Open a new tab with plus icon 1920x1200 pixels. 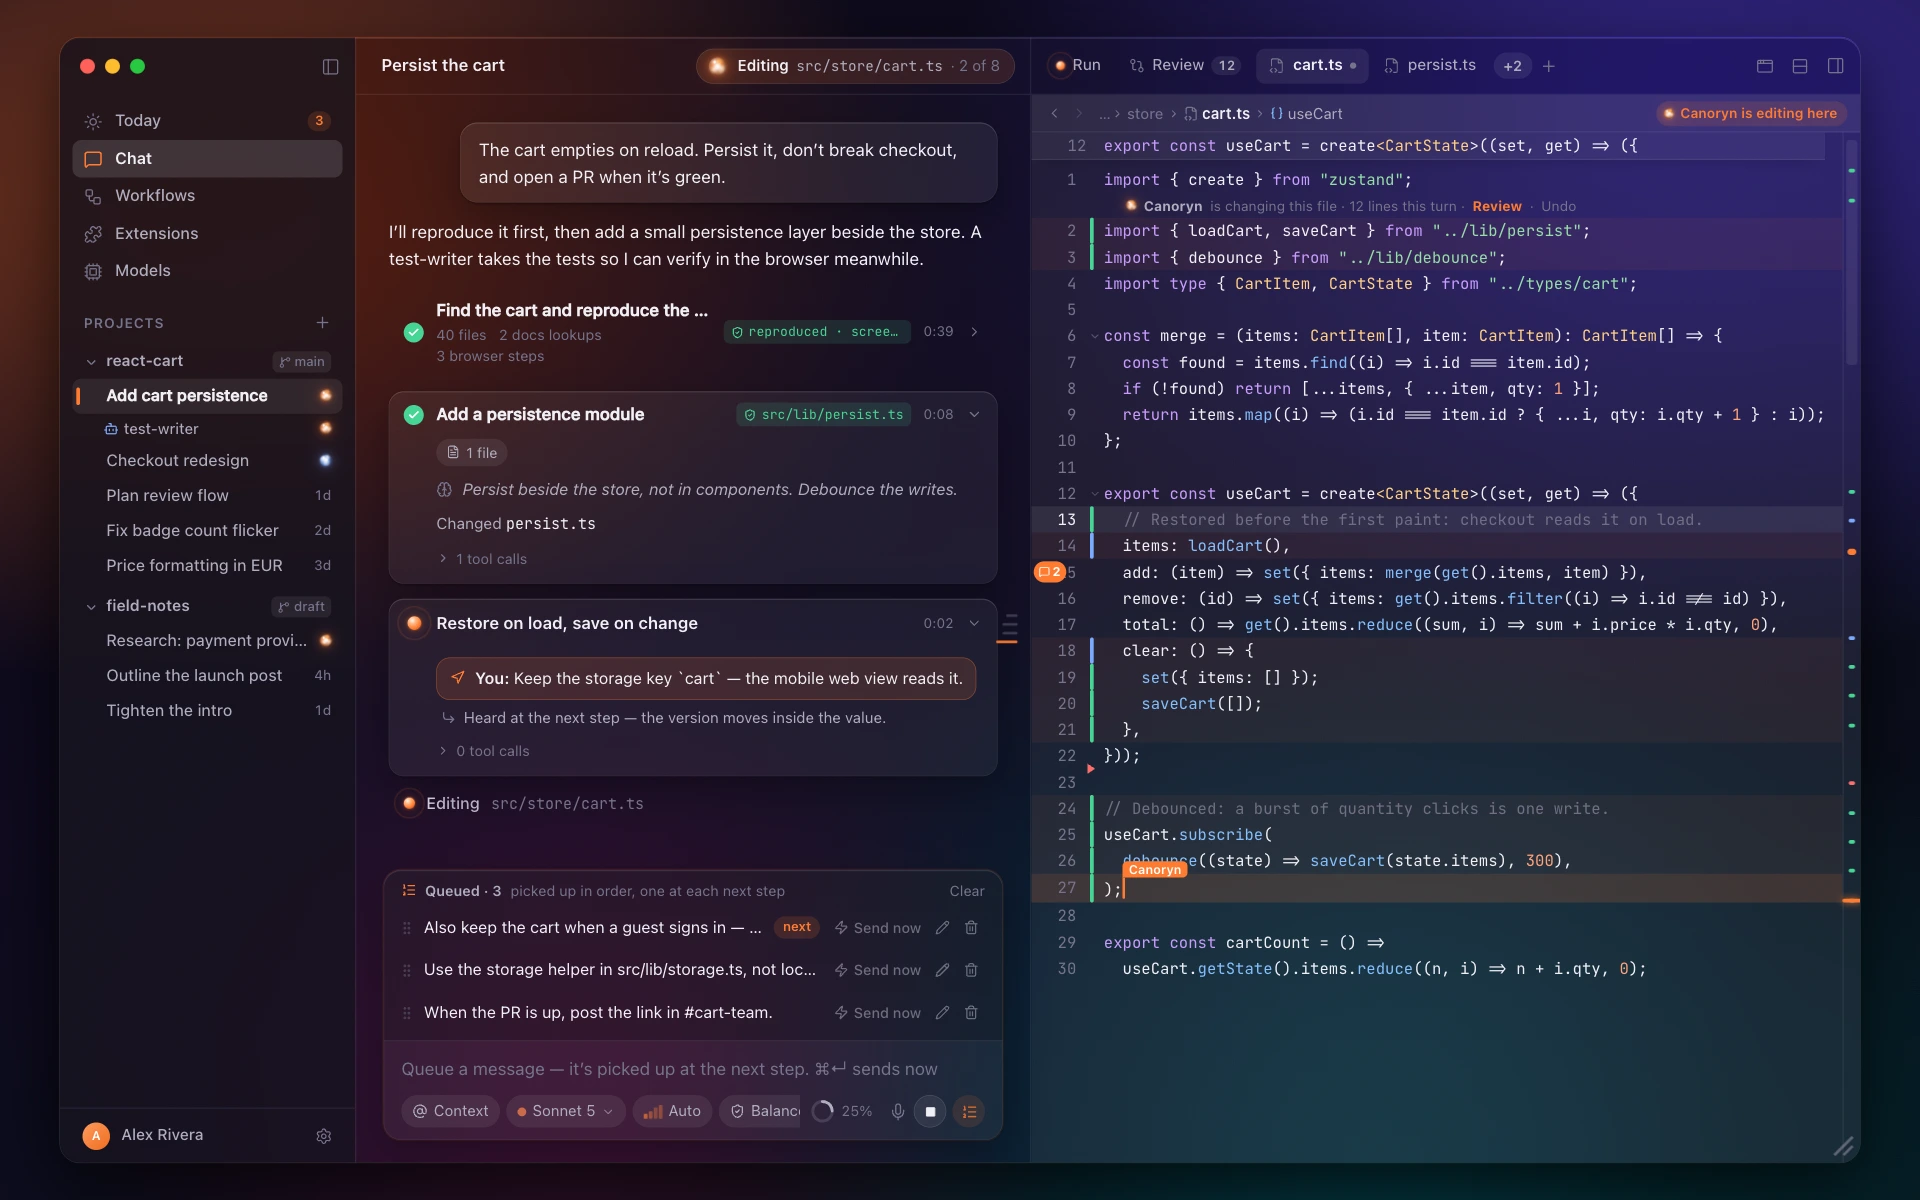(x=1549, y=66)
